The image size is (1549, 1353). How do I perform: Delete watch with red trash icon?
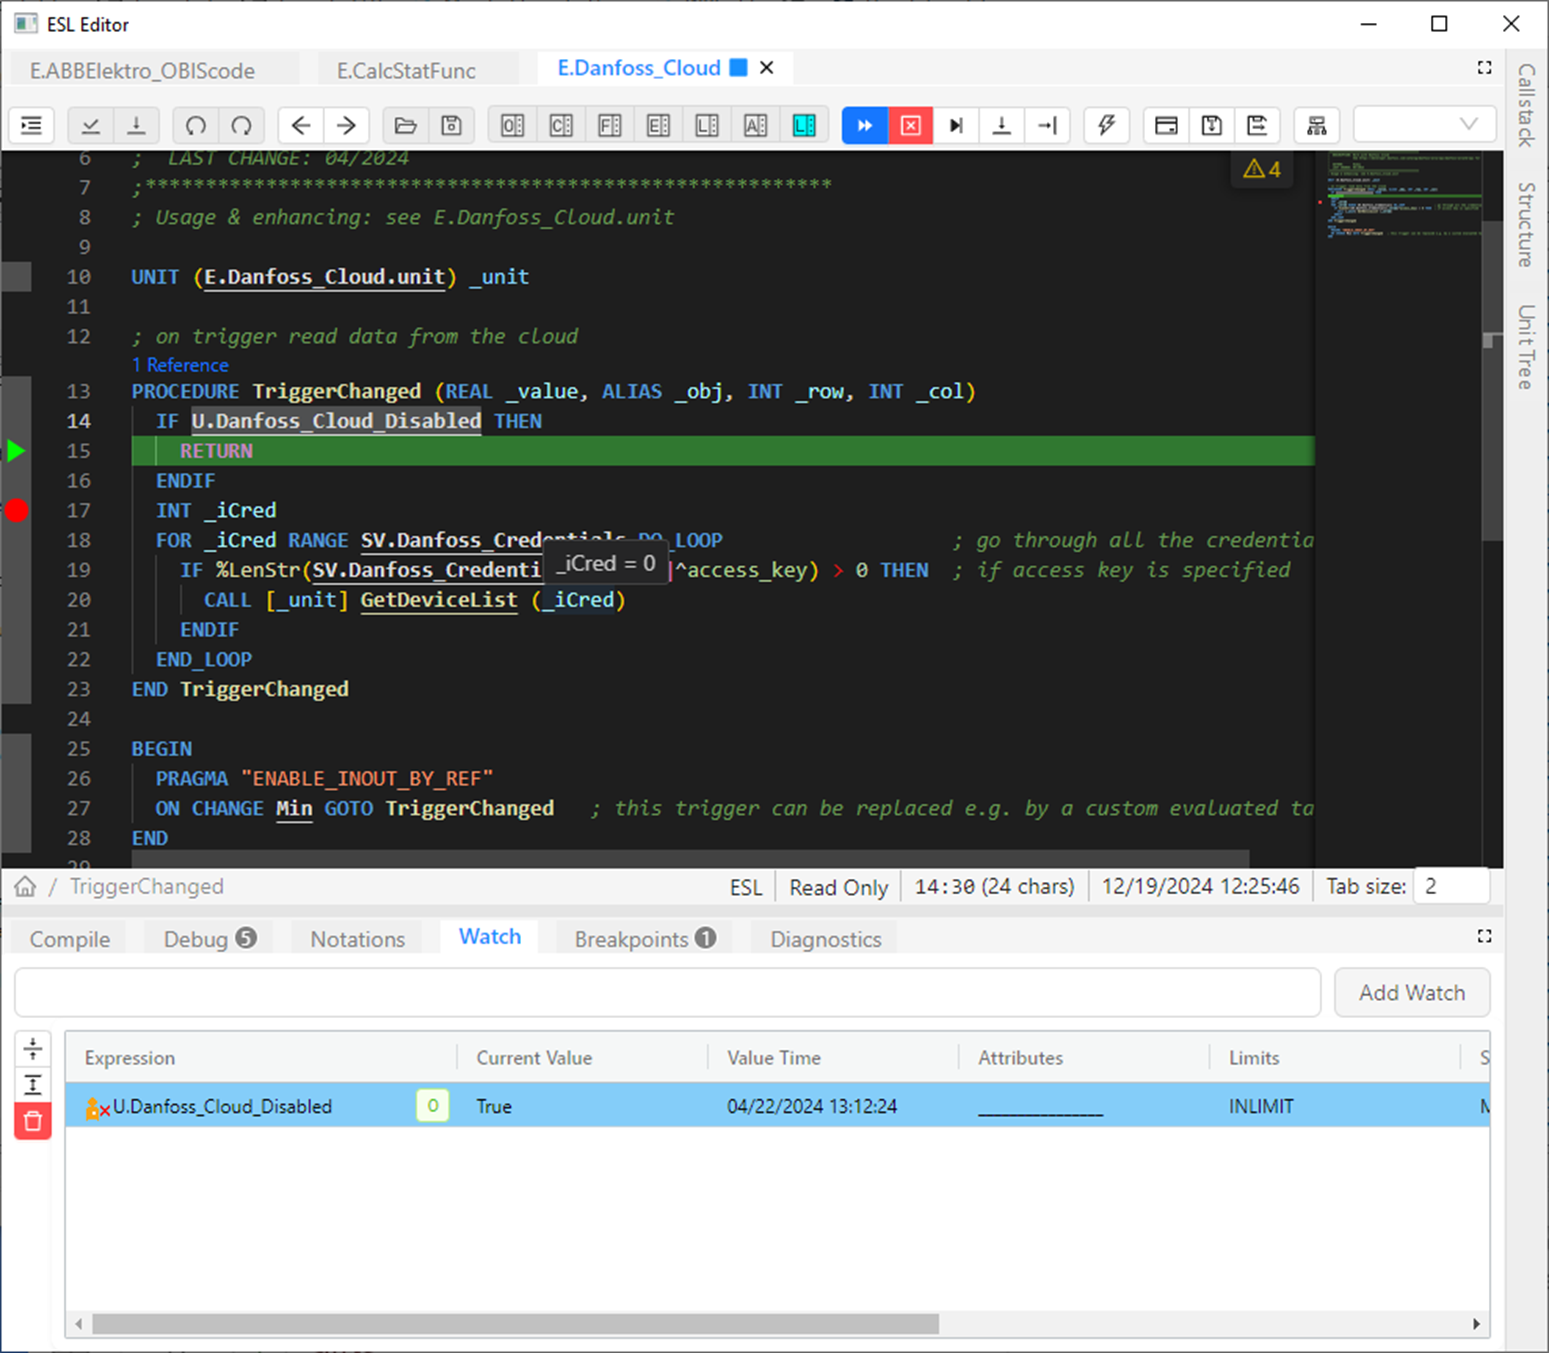[x=33, y=1121]
